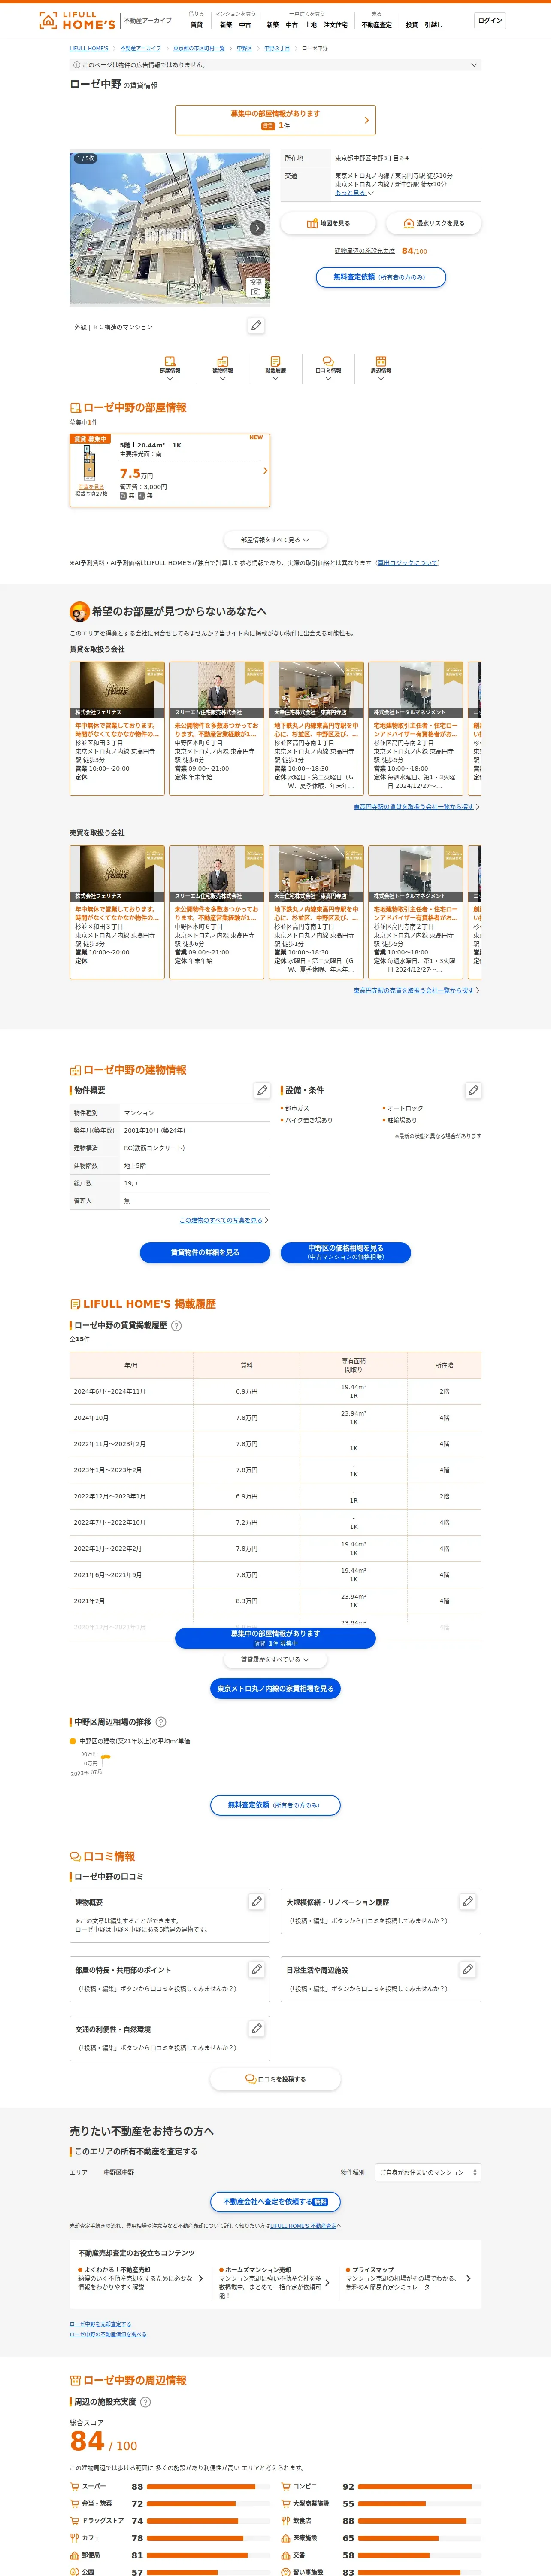Open 賃貸 in the top navigation
Viewport: 551px width, 2576px height.
196,25
